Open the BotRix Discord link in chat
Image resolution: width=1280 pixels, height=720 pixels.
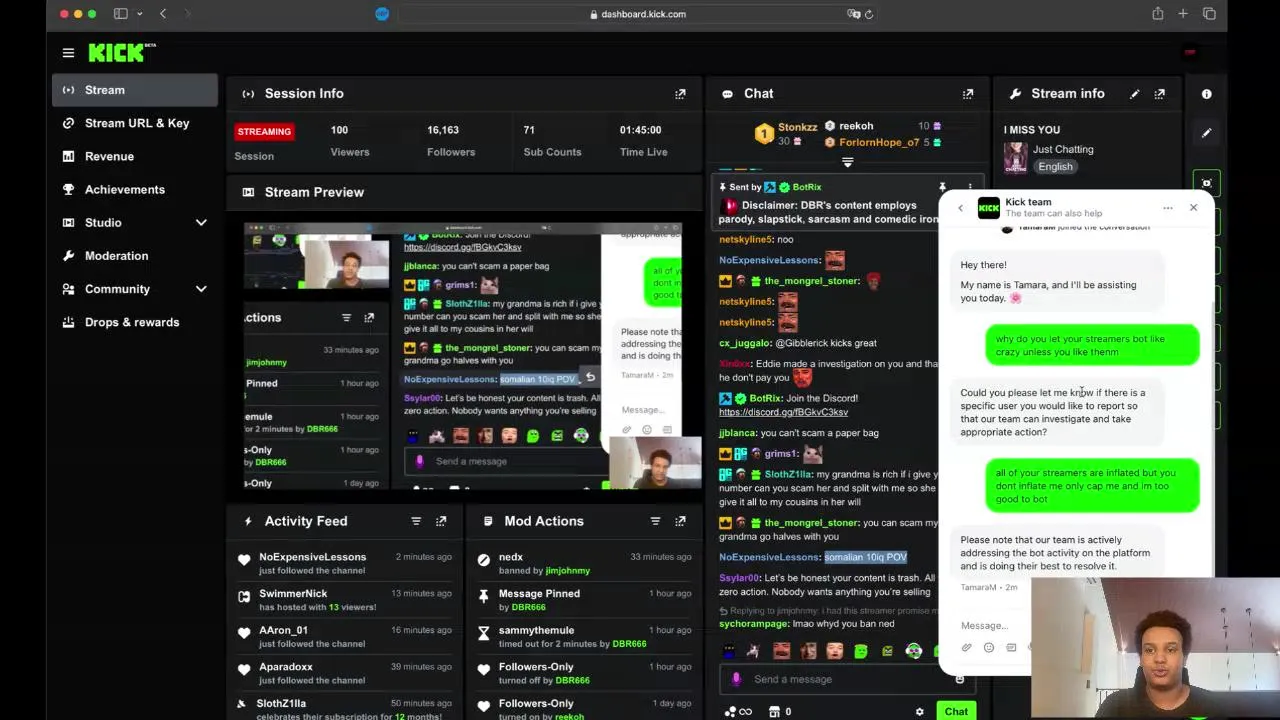click(x=783, y=412)
